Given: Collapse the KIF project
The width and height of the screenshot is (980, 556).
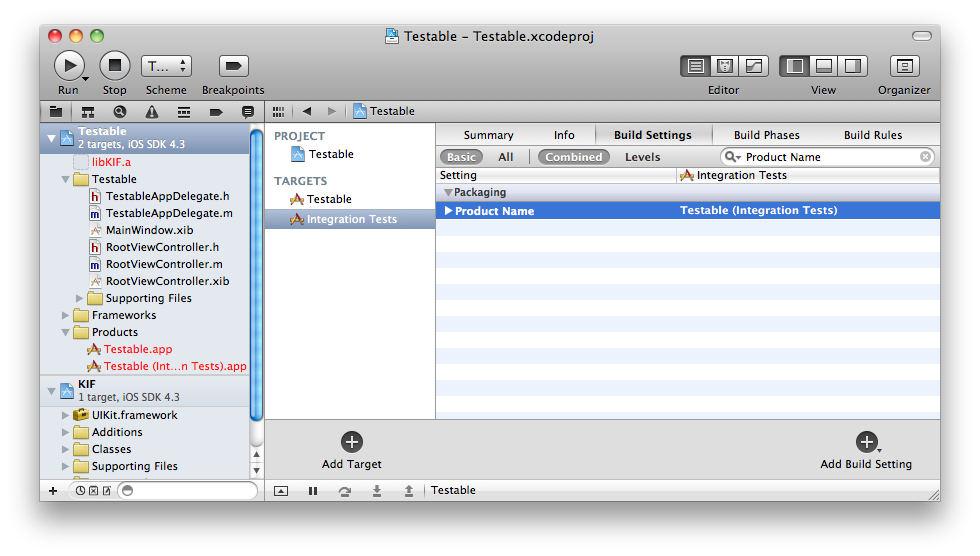Looking at the screenshot, I should coord(51,391).
